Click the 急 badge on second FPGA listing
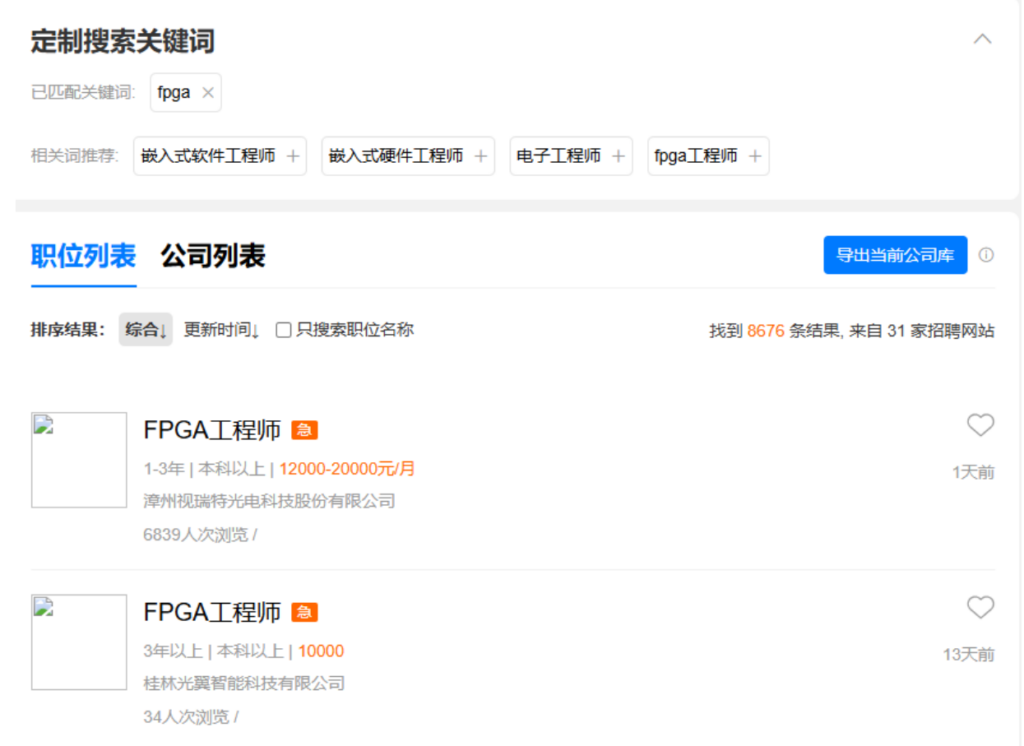1024x746 pixels. 304,610
